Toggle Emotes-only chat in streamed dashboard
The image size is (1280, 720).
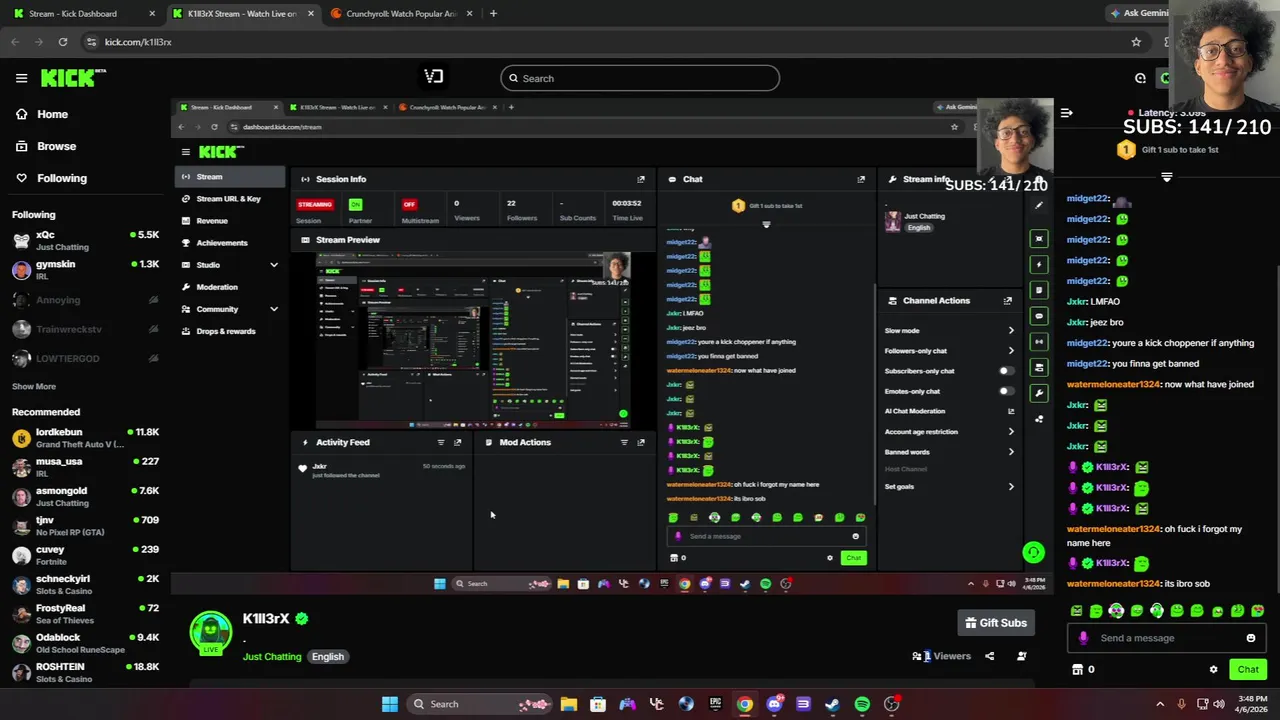(1007, 391)
